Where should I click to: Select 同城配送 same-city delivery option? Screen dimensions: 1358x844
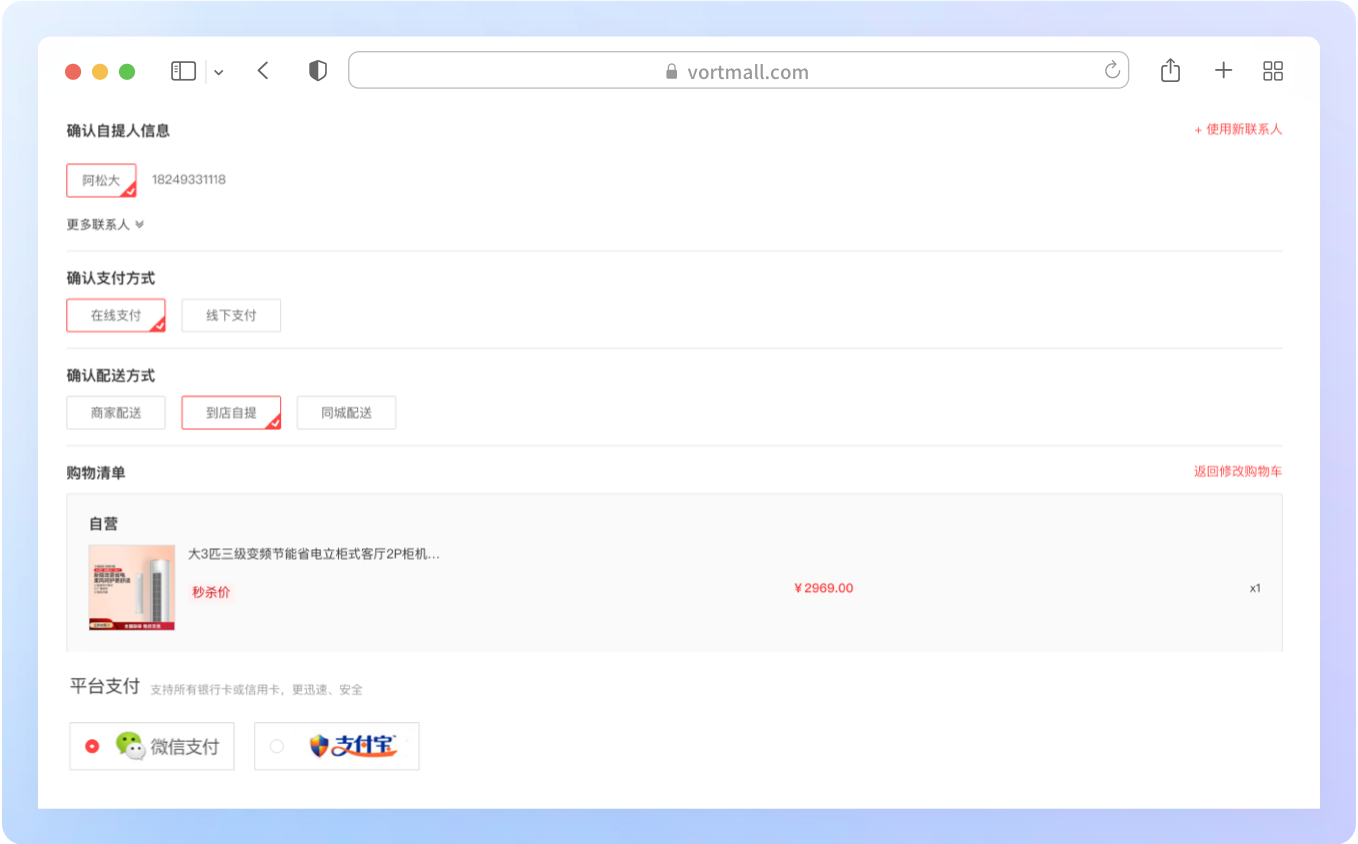[346, 413]
